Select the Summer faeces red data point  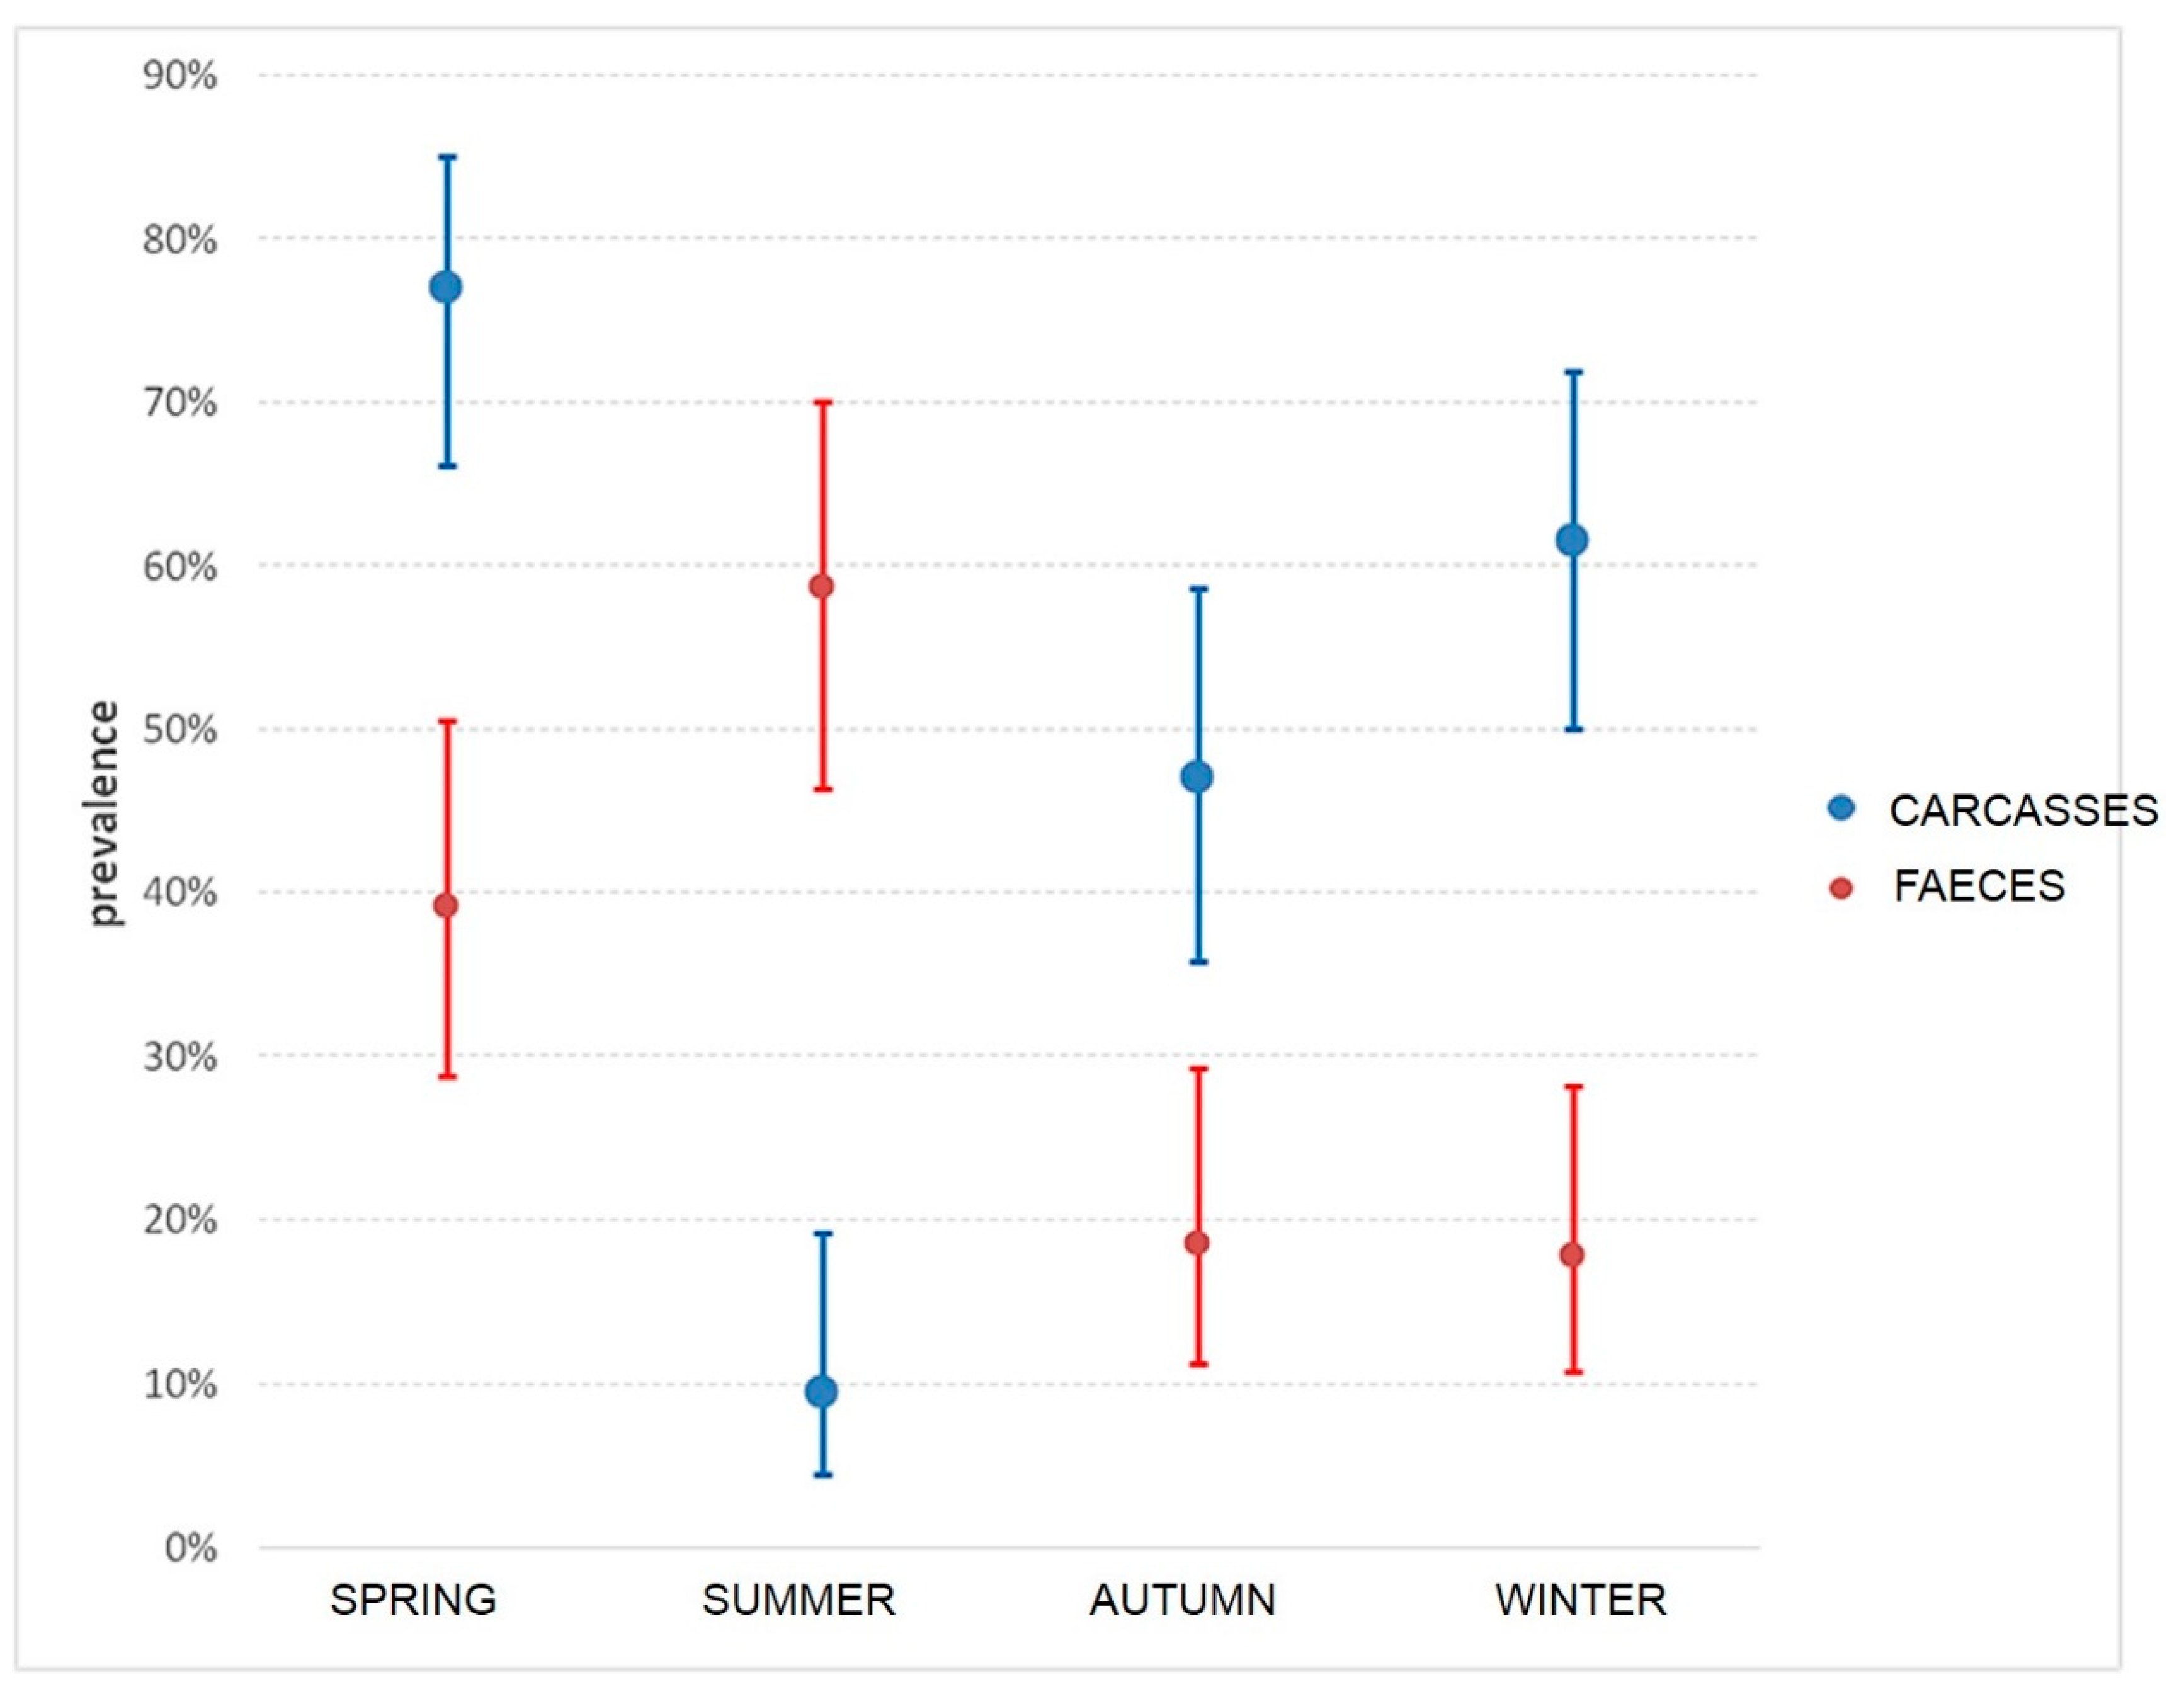(821, 586)
